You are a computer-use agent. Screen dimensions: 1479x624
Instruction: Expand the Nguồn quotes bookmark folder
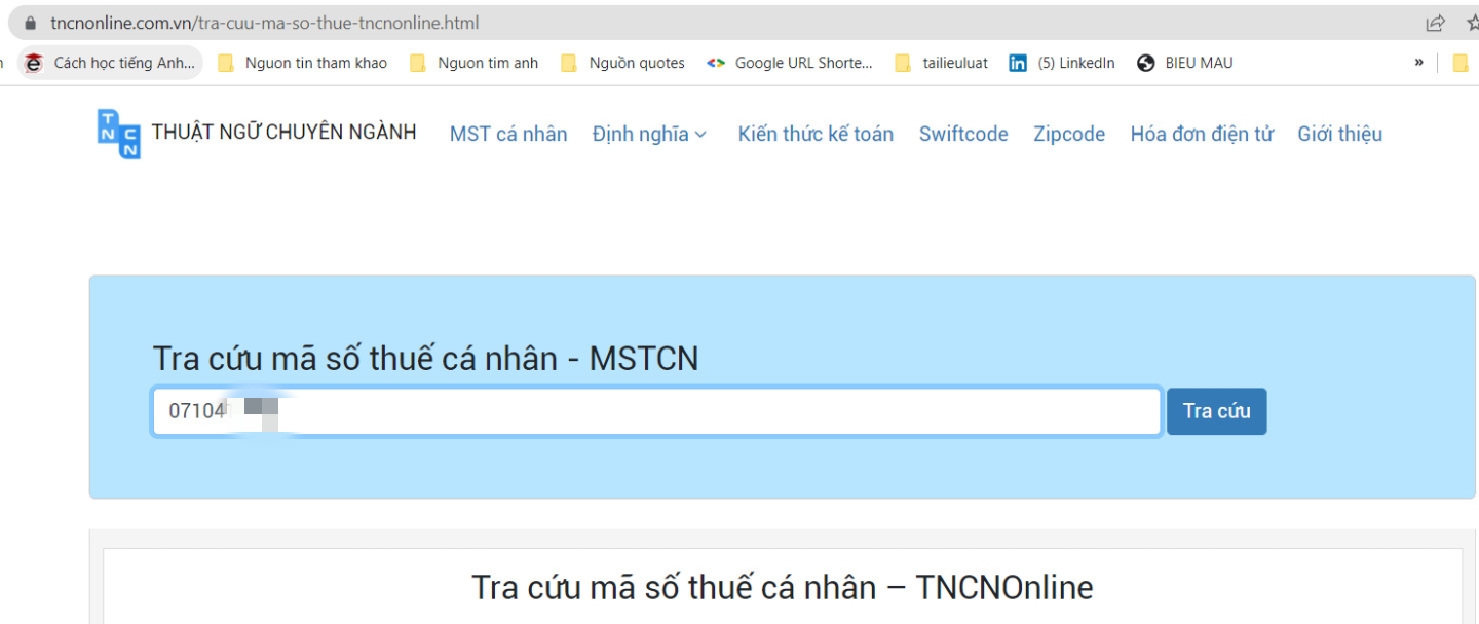click(623, 63)
